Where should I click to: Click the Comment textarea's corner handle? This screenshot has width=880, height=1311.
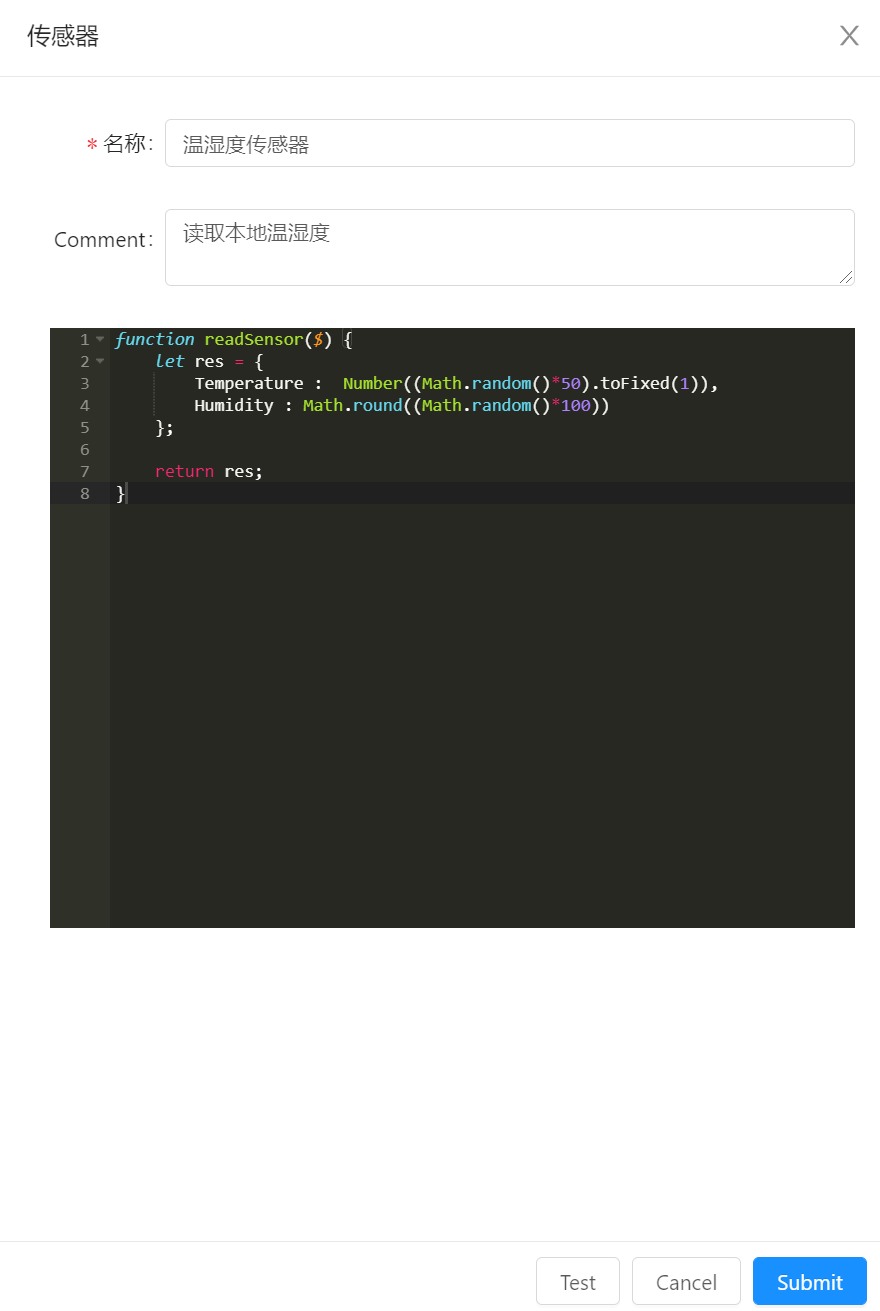(x=847, y=278)
